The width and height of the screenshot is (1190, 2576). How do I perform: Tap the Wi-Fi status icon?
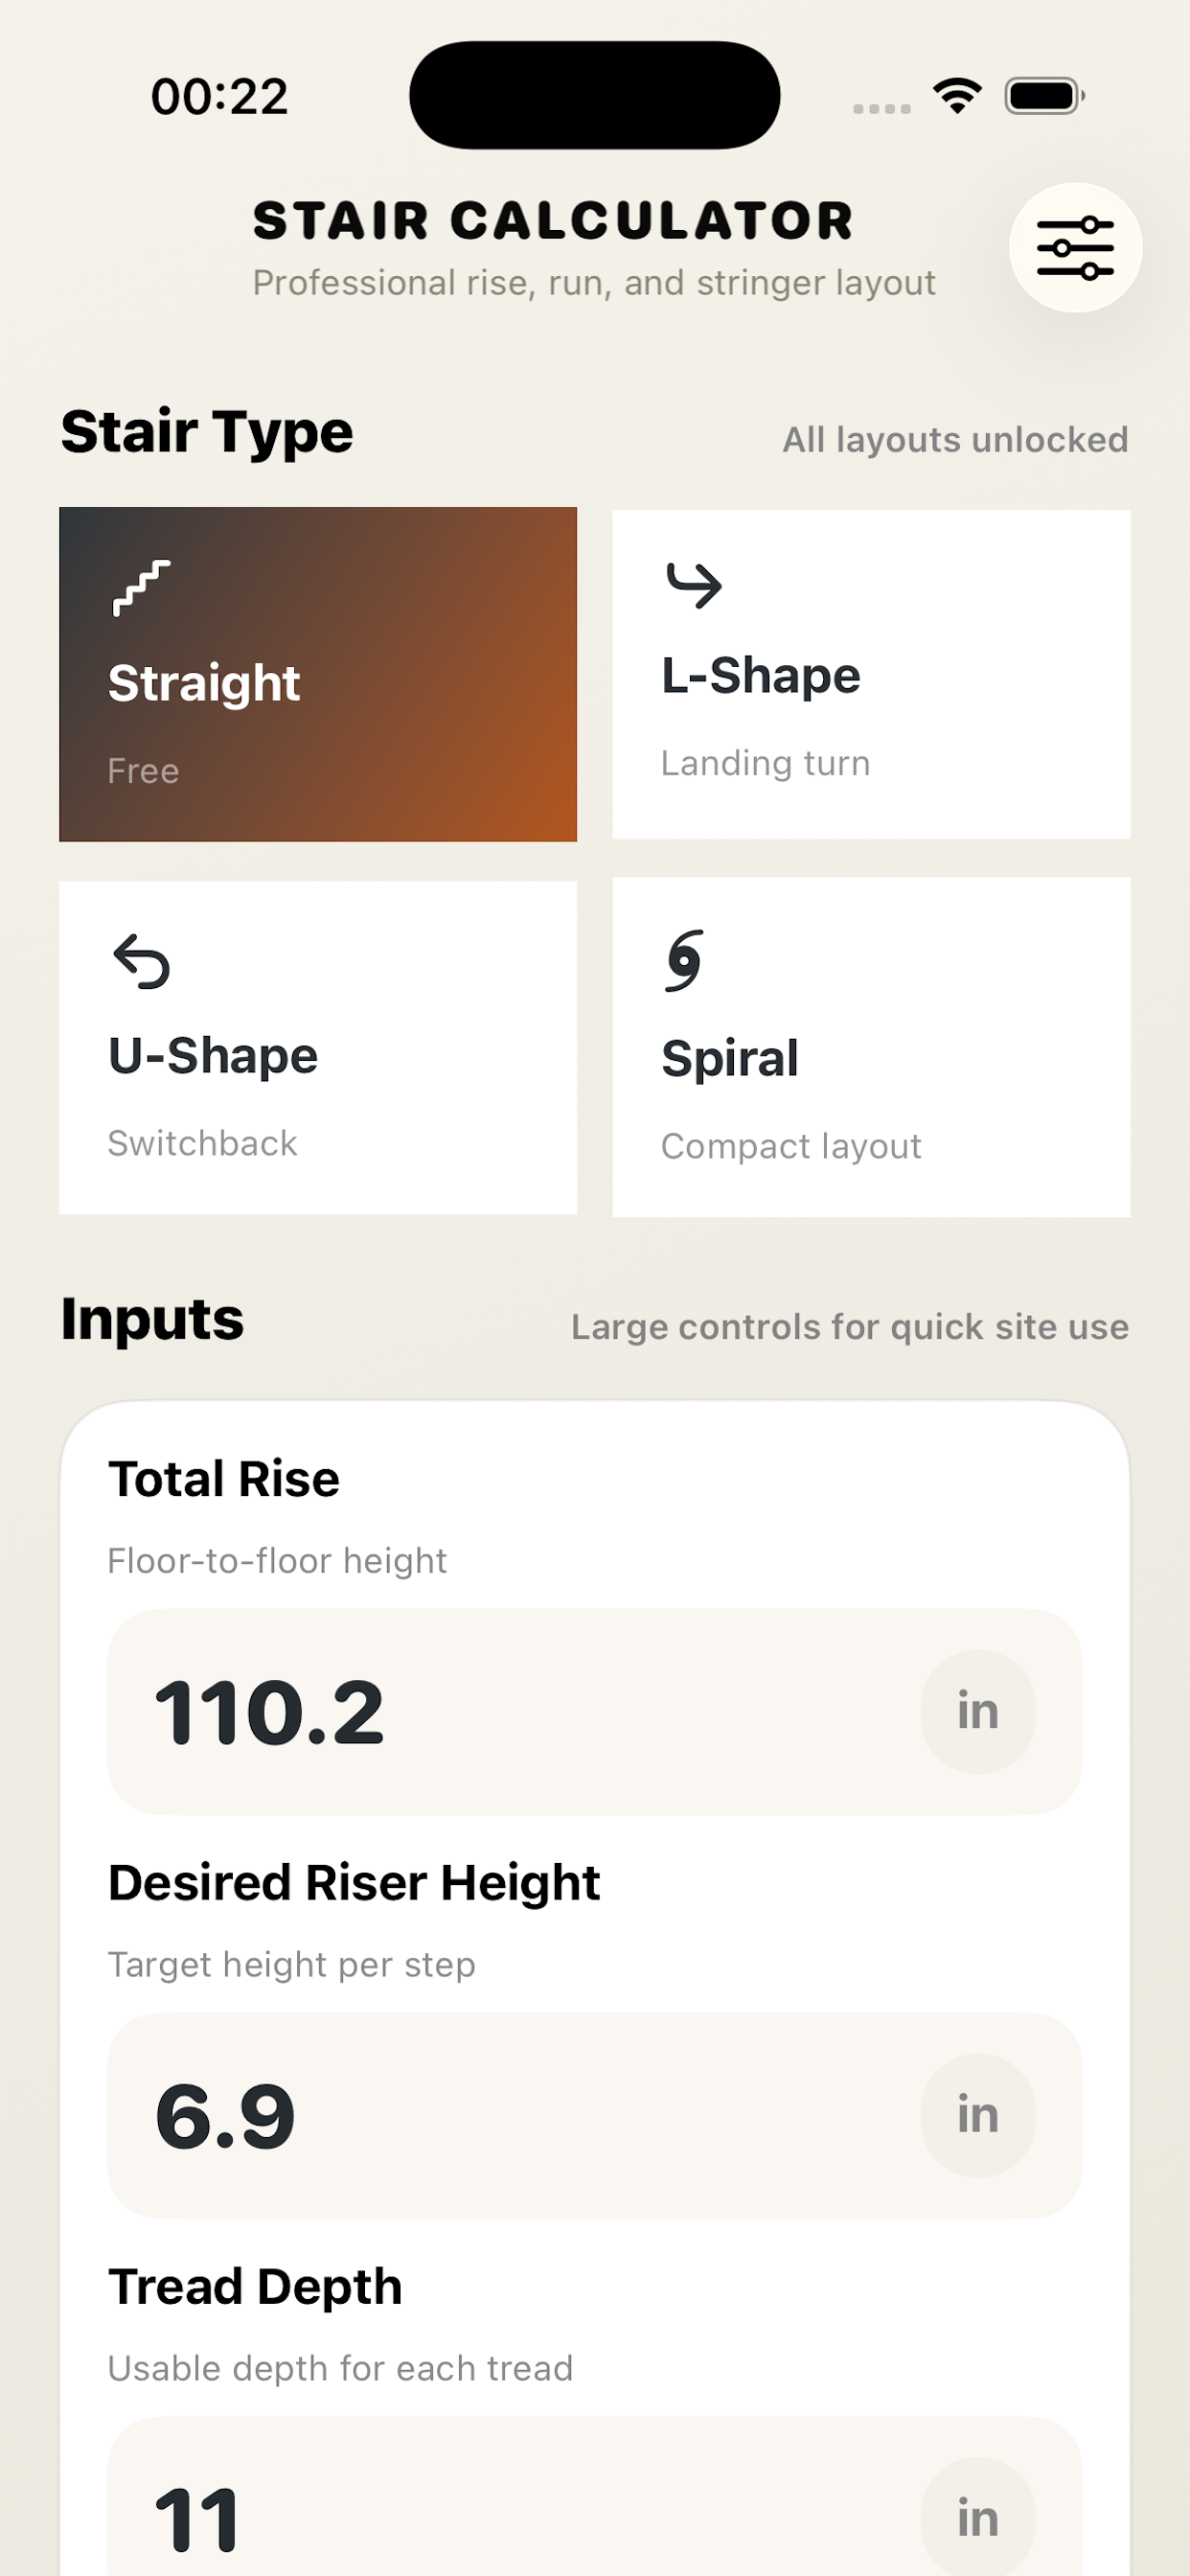click(x=957, y=96)
